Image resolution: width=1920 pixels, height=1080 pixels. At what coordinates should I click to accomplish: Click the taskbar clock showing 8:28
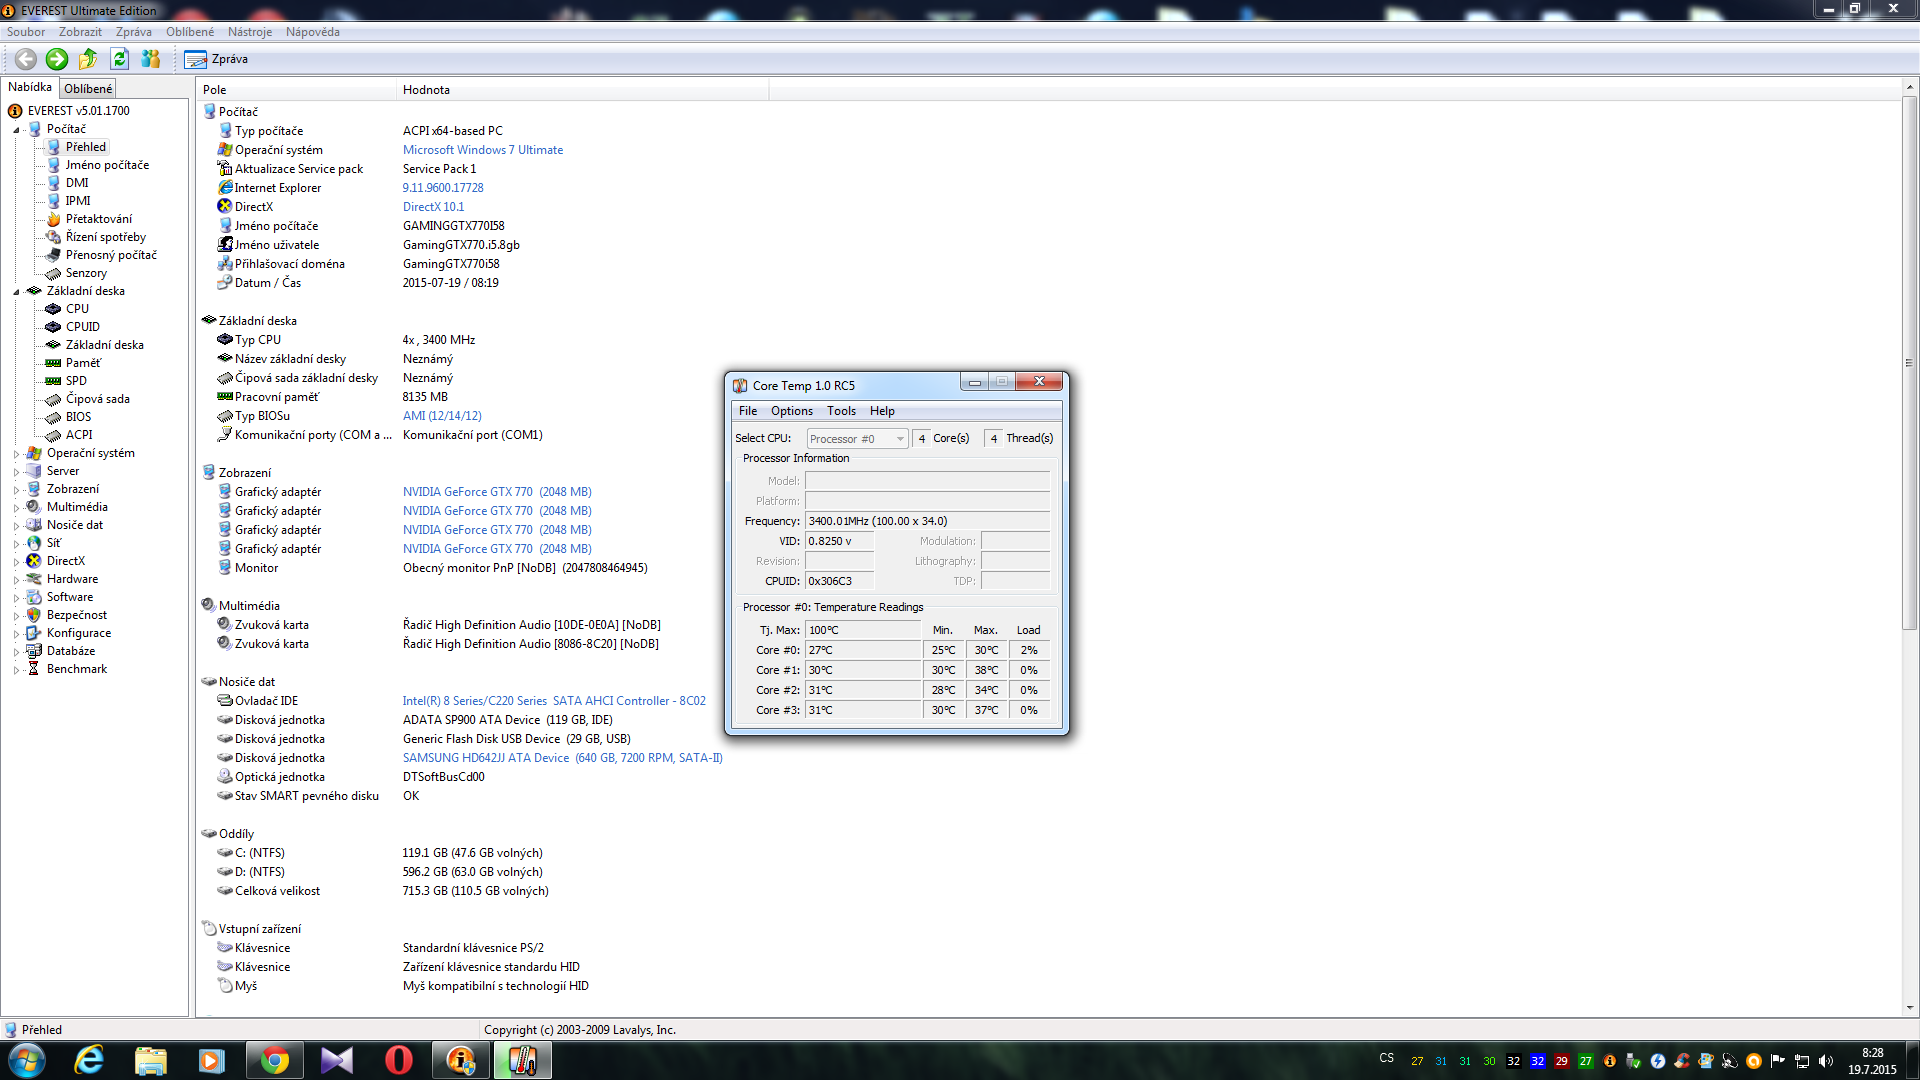pos(1872,1061)
